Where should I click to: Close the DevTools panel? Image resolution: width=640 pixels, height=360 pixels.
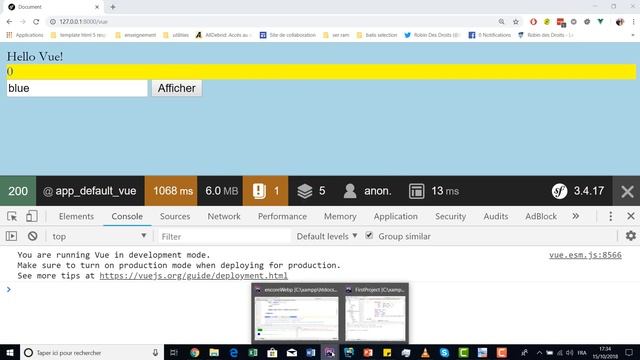click(x=631, y=216)
